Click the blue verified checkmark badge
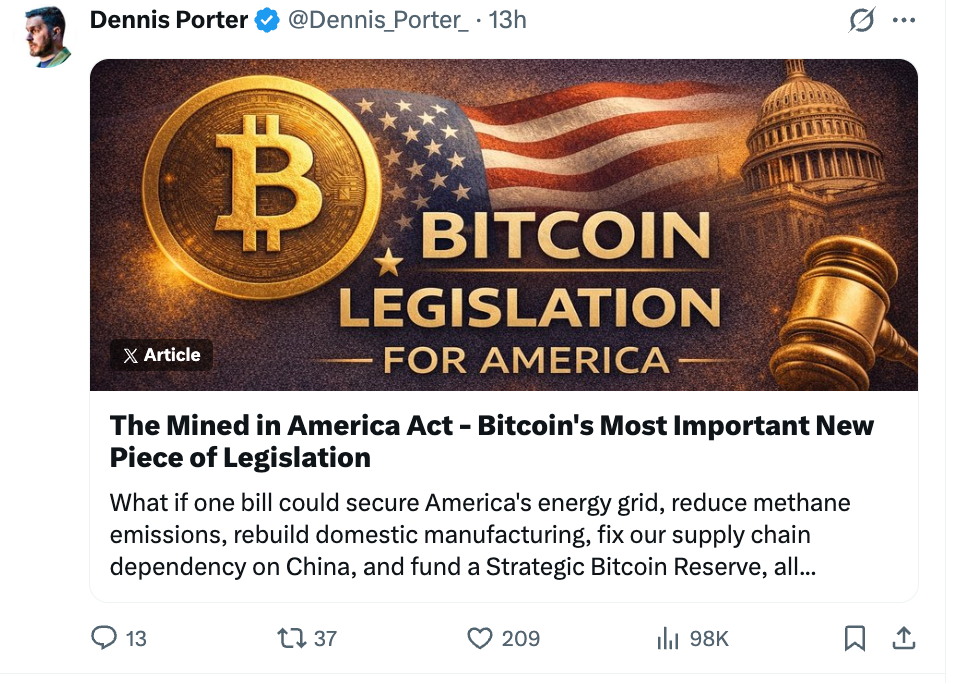 [267, 20]
